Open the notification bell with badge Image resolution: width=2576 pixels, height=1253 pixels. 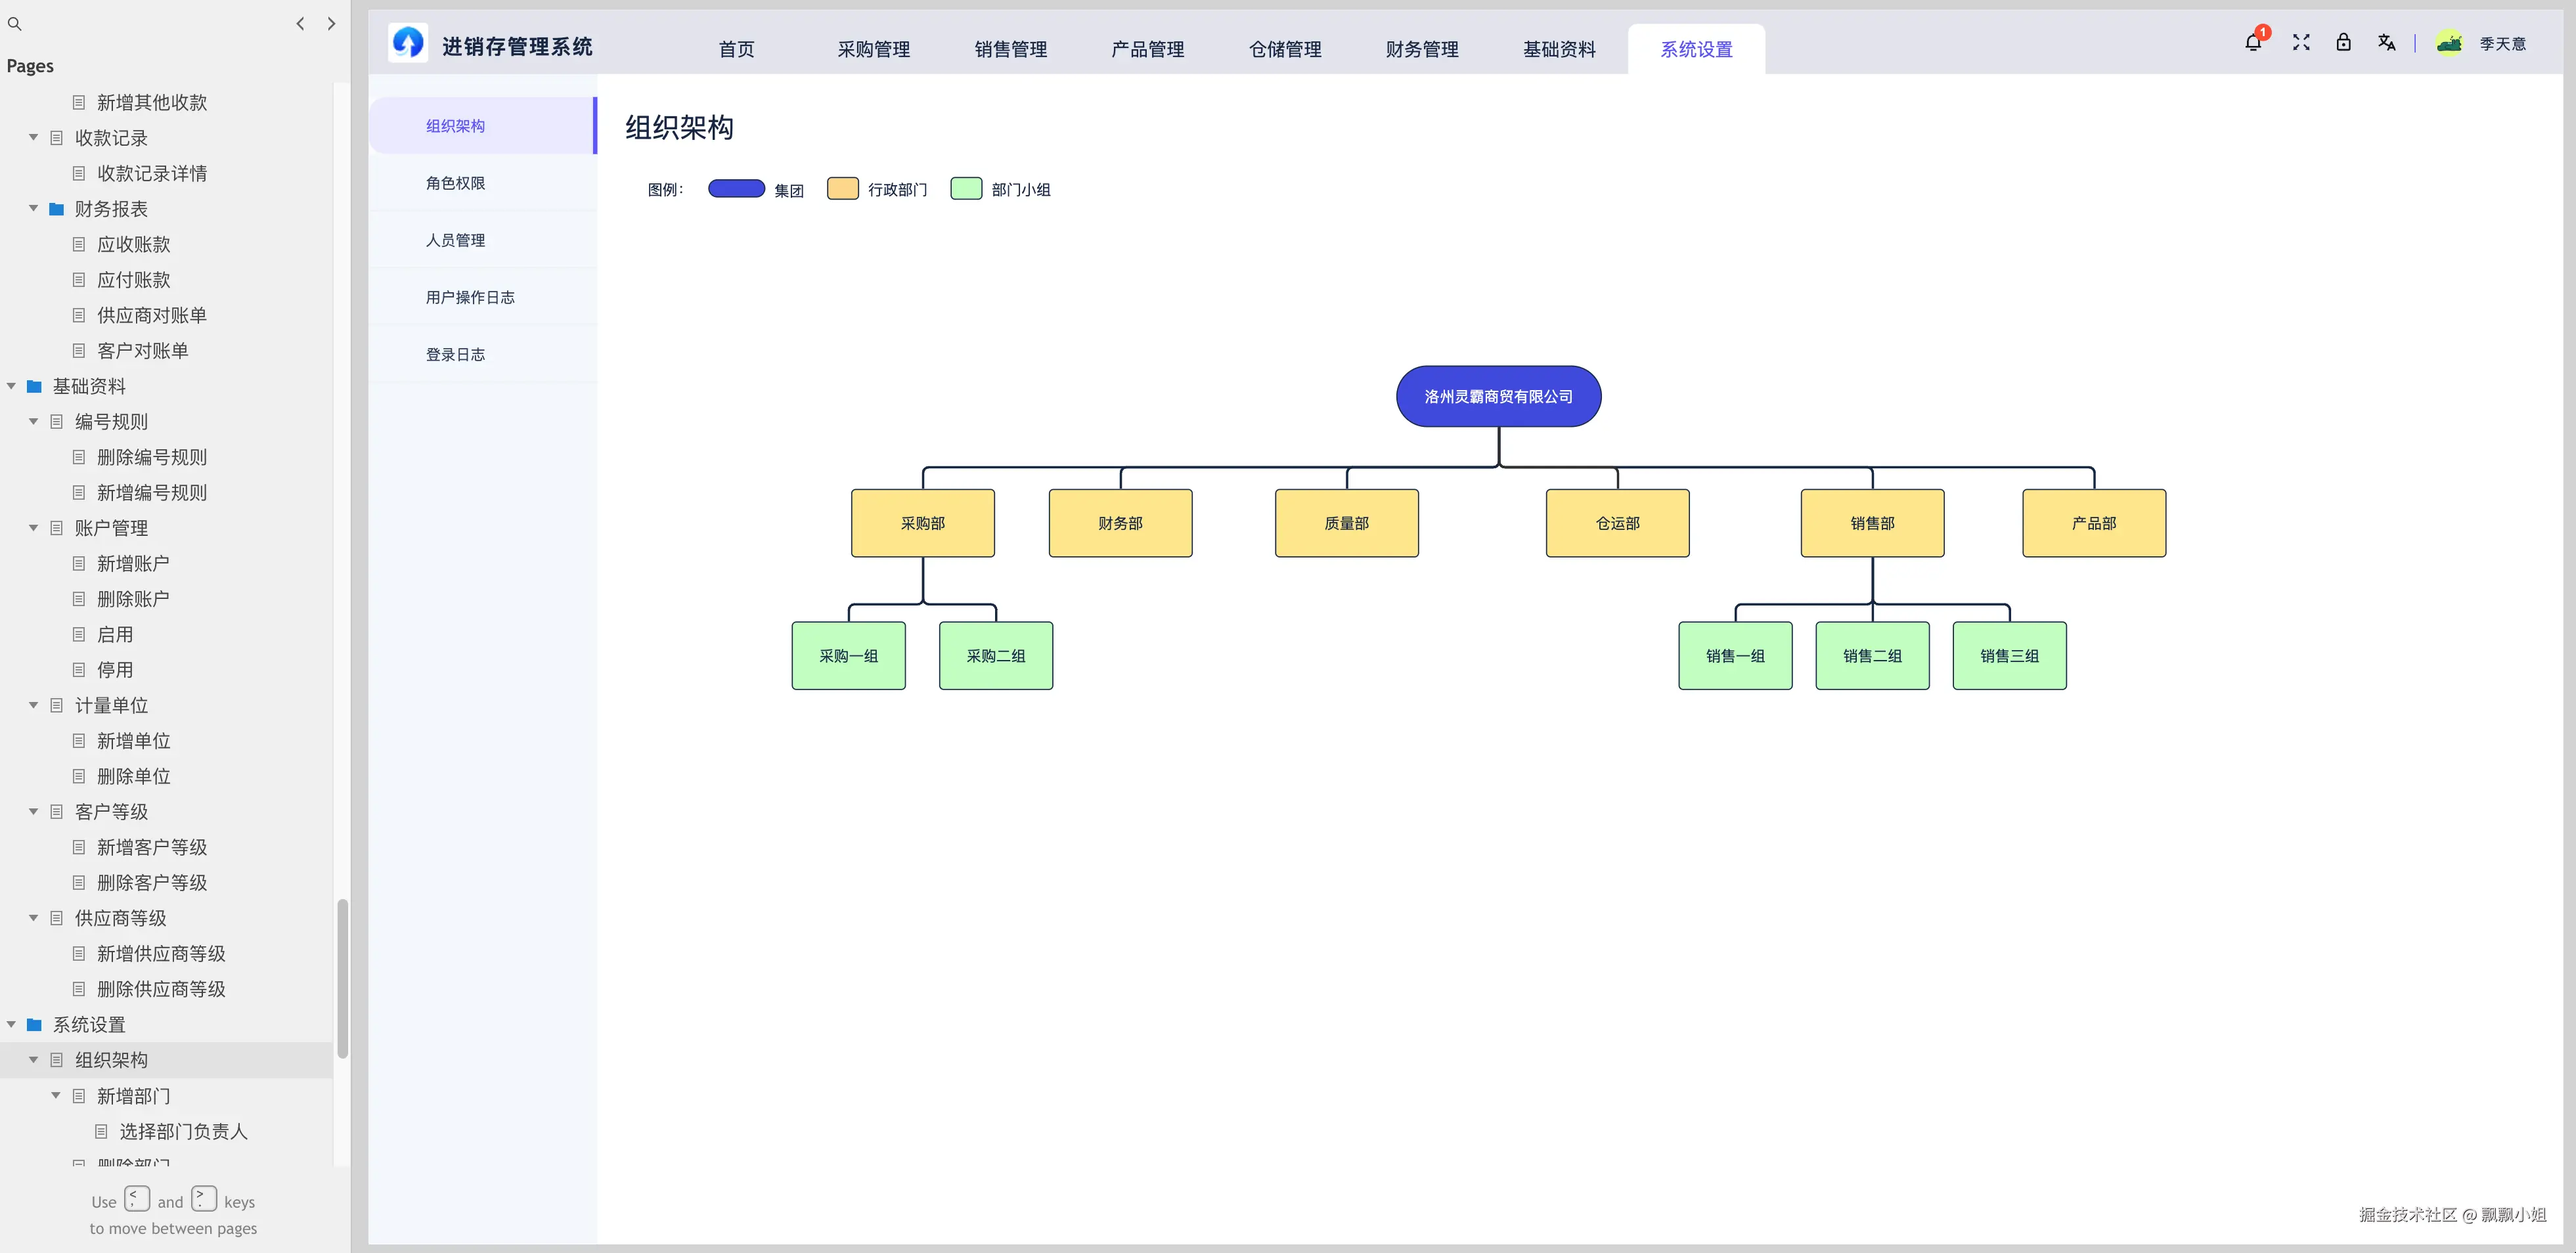pos(2253,43)
